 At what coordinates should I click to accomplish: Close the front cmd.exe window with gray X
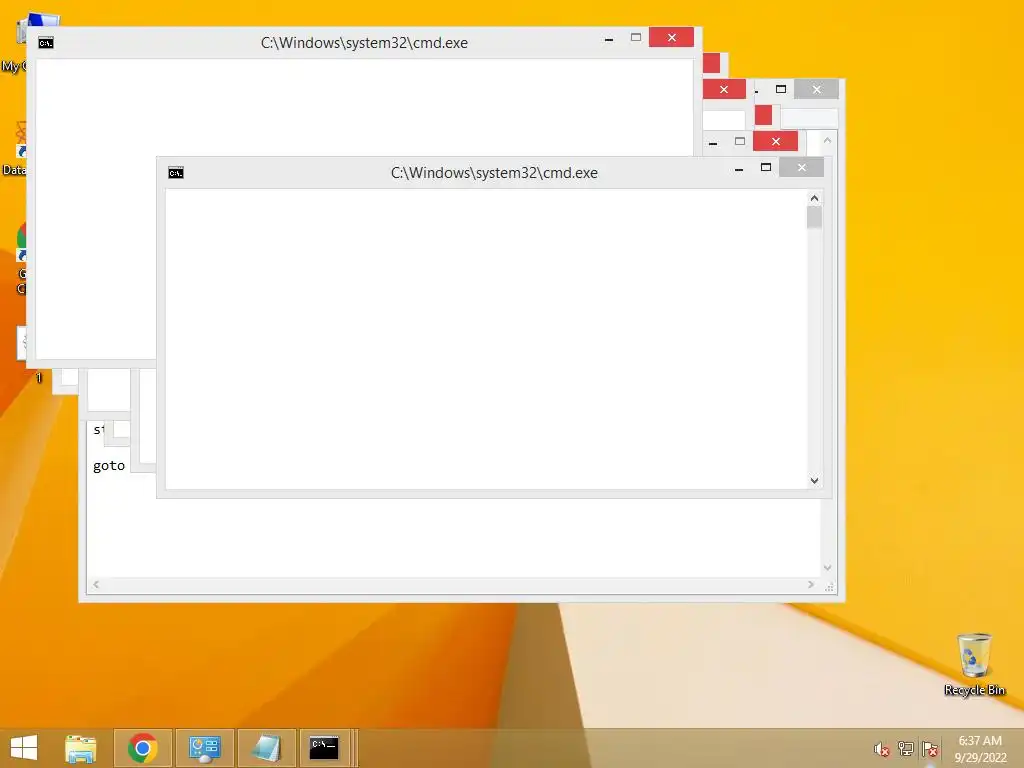coord(801,168)
